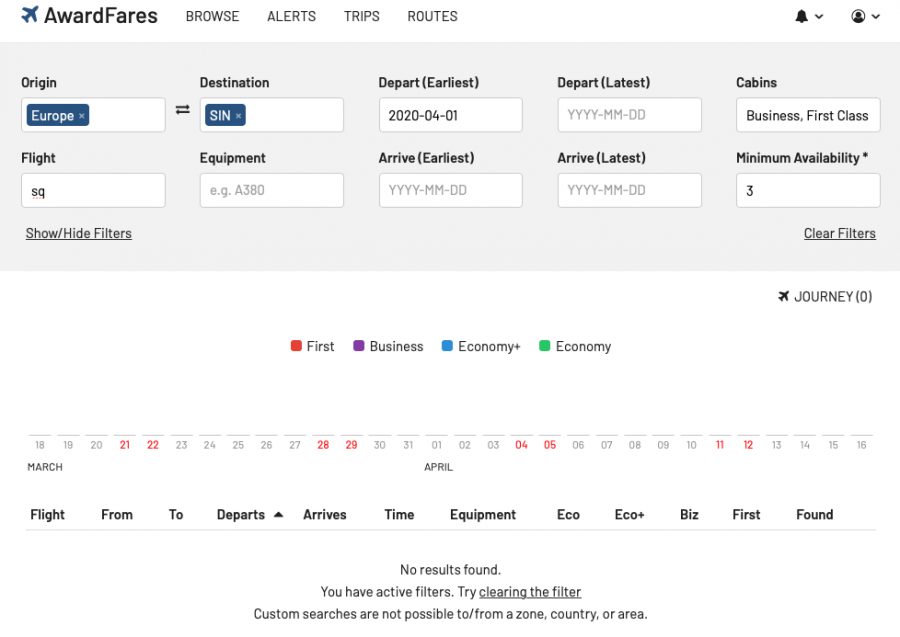Toggle Business class legend filter
The width and height of the screenshot is (900, 637).
(x=388, y=346)
